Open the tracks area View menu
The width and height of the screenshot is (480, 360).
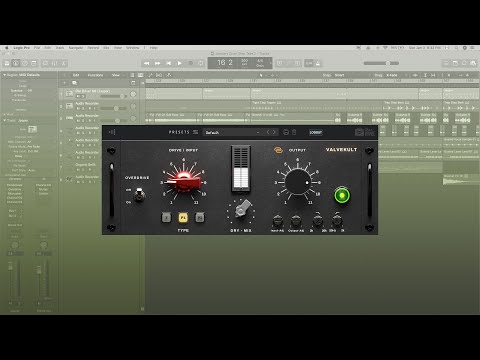(116, 75)
